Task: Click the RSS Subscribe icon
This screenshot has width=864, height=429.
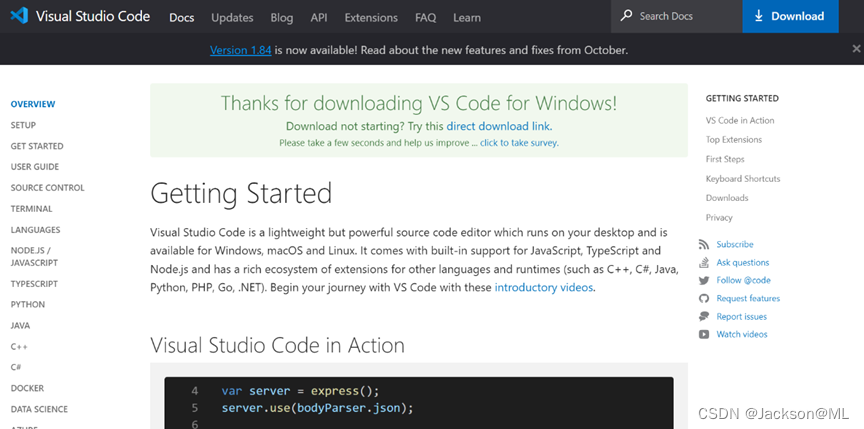Action: coord(704,245)
